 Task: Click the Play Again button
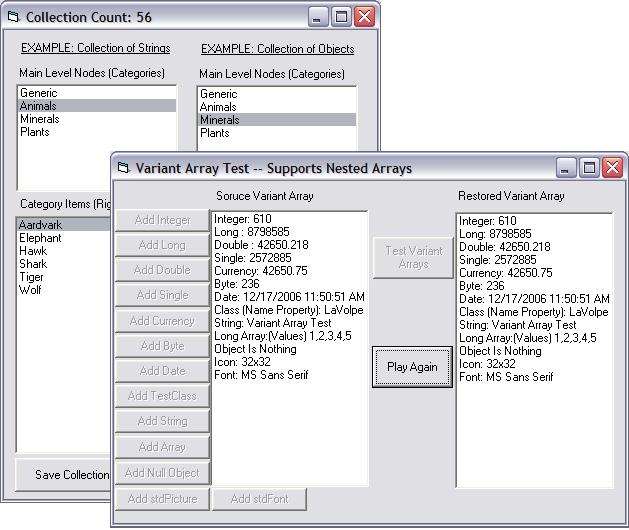click(x=412, y=367)
